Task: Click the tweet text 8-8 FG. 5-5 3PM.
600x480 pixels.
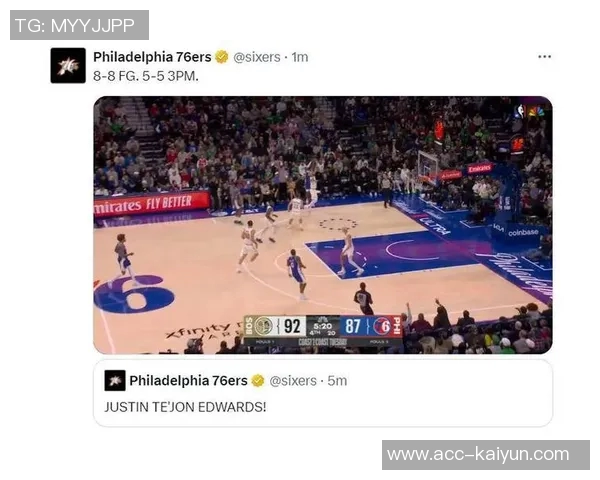Action: (x=146, y=76)
